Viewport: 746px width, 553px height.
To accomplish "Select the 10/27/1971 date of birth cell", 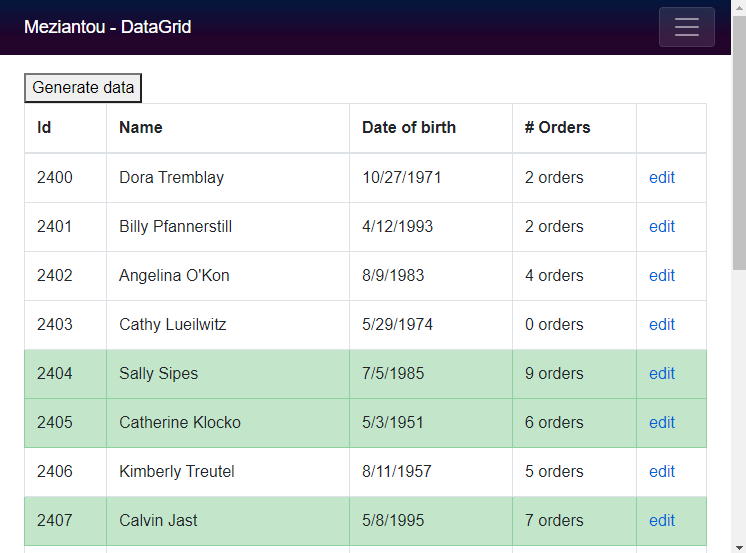I will tap(401, 178).
